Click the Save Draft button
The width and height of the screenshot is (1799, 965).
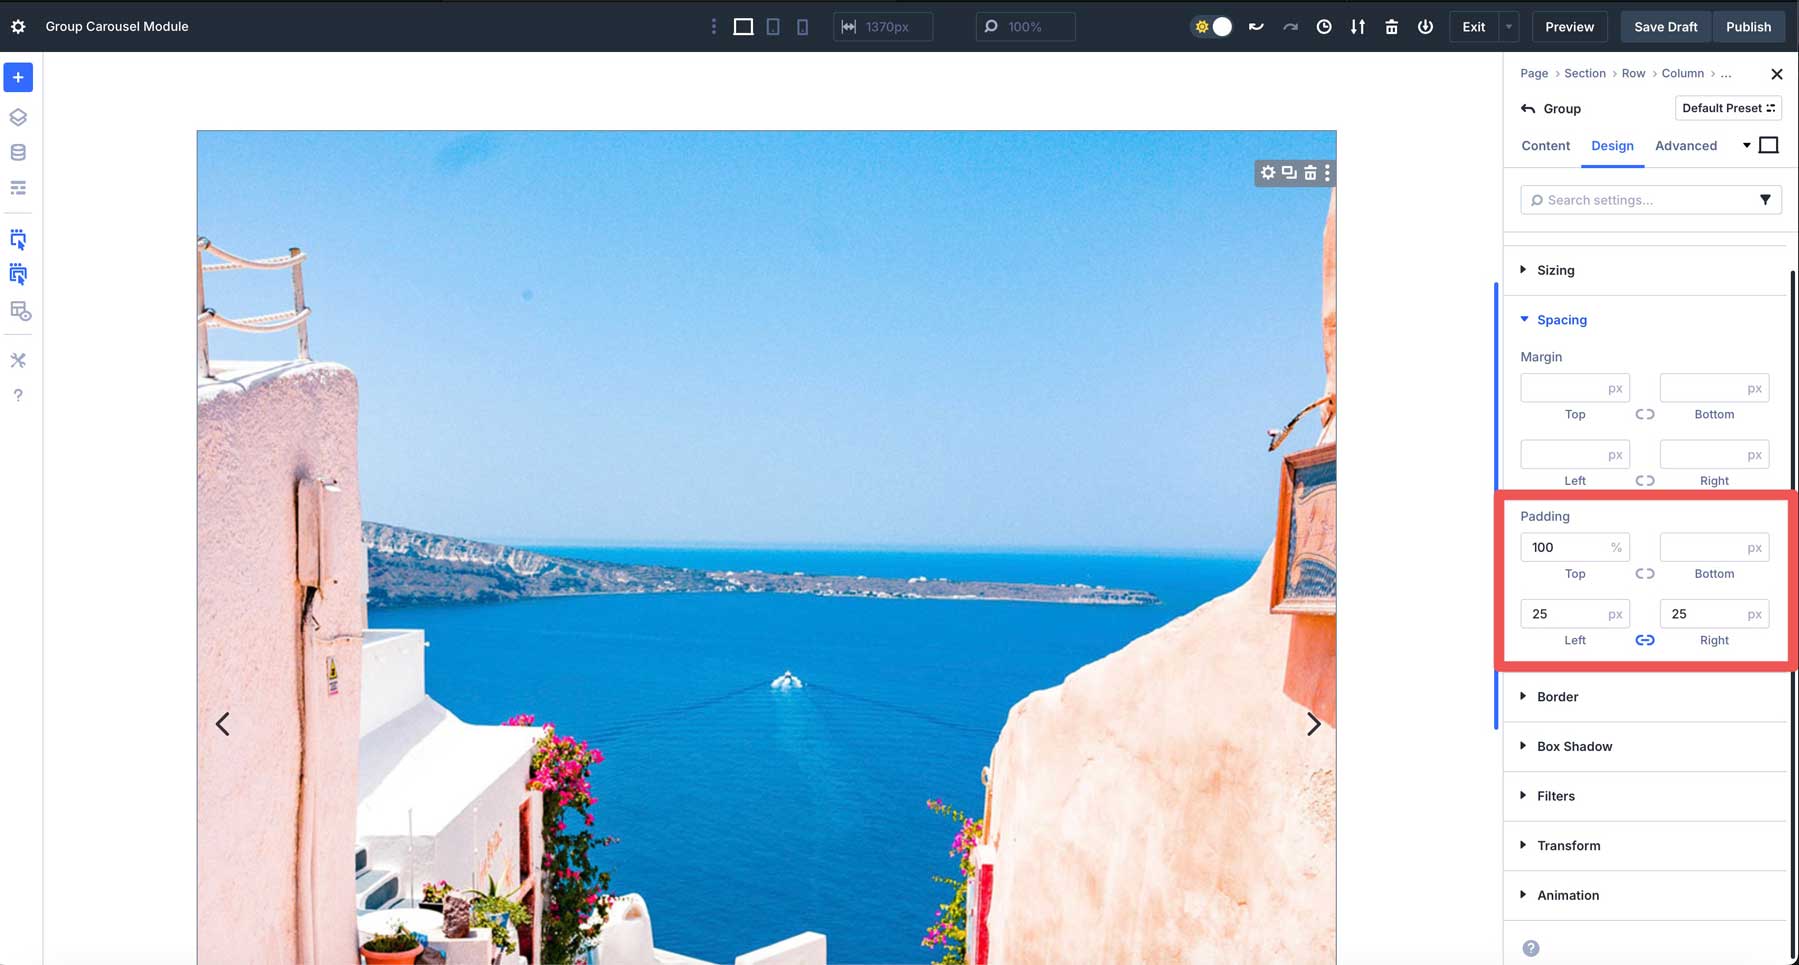coord(1663,27)
